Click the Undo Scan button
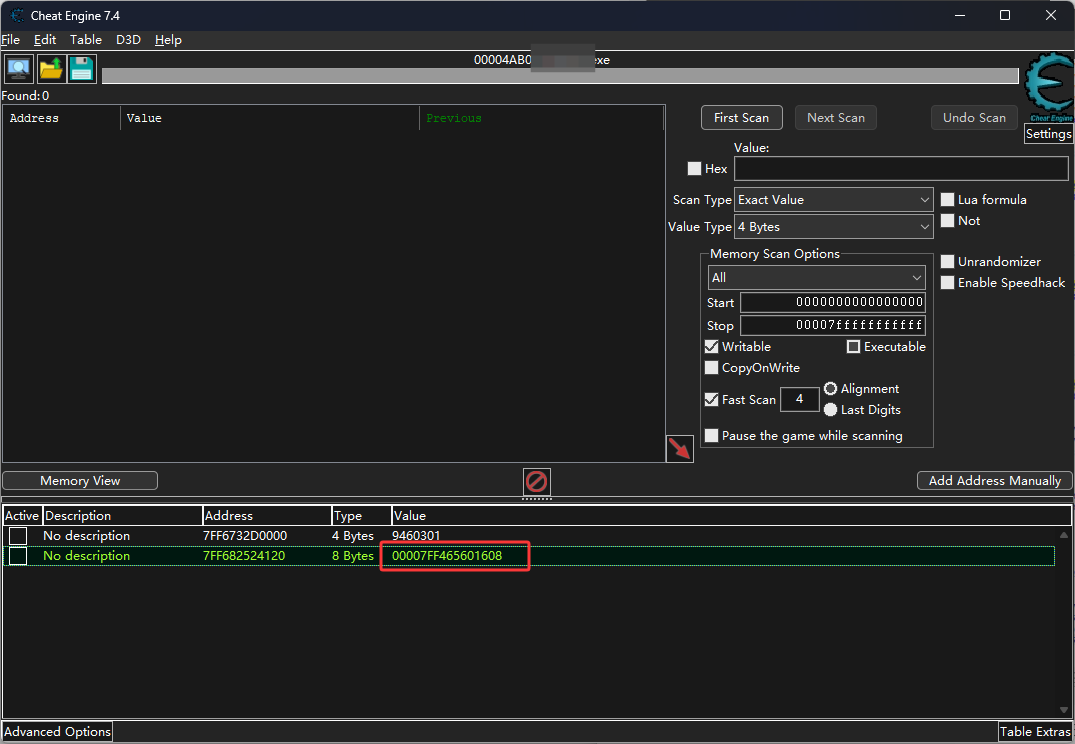Viewport: 1075px width, 744px height. coord(974,118)
